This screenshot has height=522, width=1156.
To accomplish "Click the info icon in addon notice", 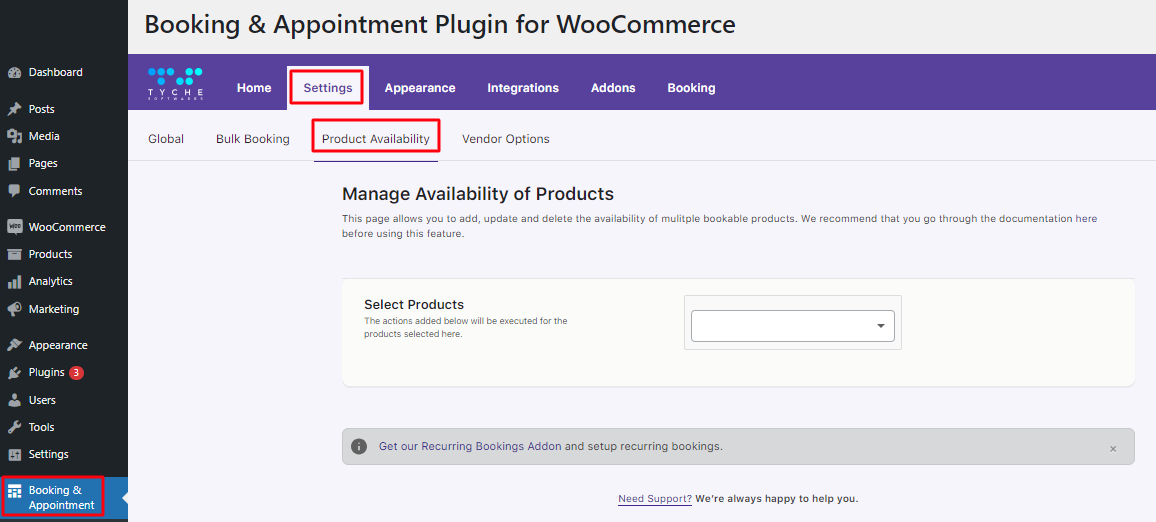I will pyautogui.click(x=359, y=446).
